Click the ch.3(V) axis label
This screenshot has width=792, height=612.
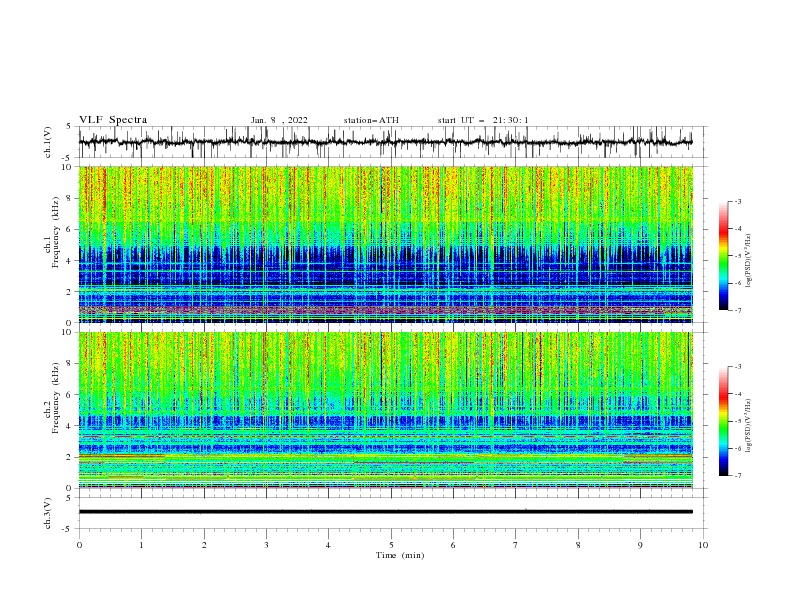point(48,513)
